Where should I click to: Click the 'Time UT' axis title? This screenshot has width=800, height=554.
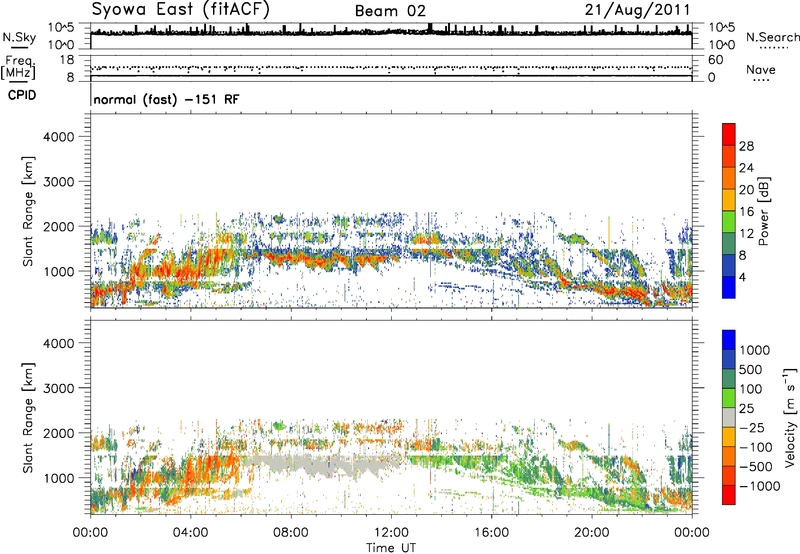pos(391,548)
